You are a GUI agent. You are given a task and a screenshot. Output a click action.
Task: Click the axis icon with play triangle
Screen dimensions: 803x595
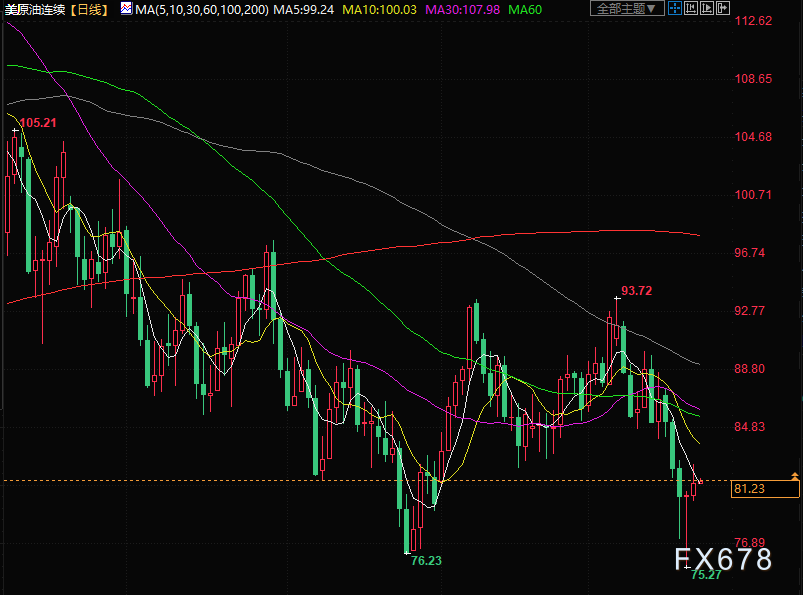pos(707,8)
